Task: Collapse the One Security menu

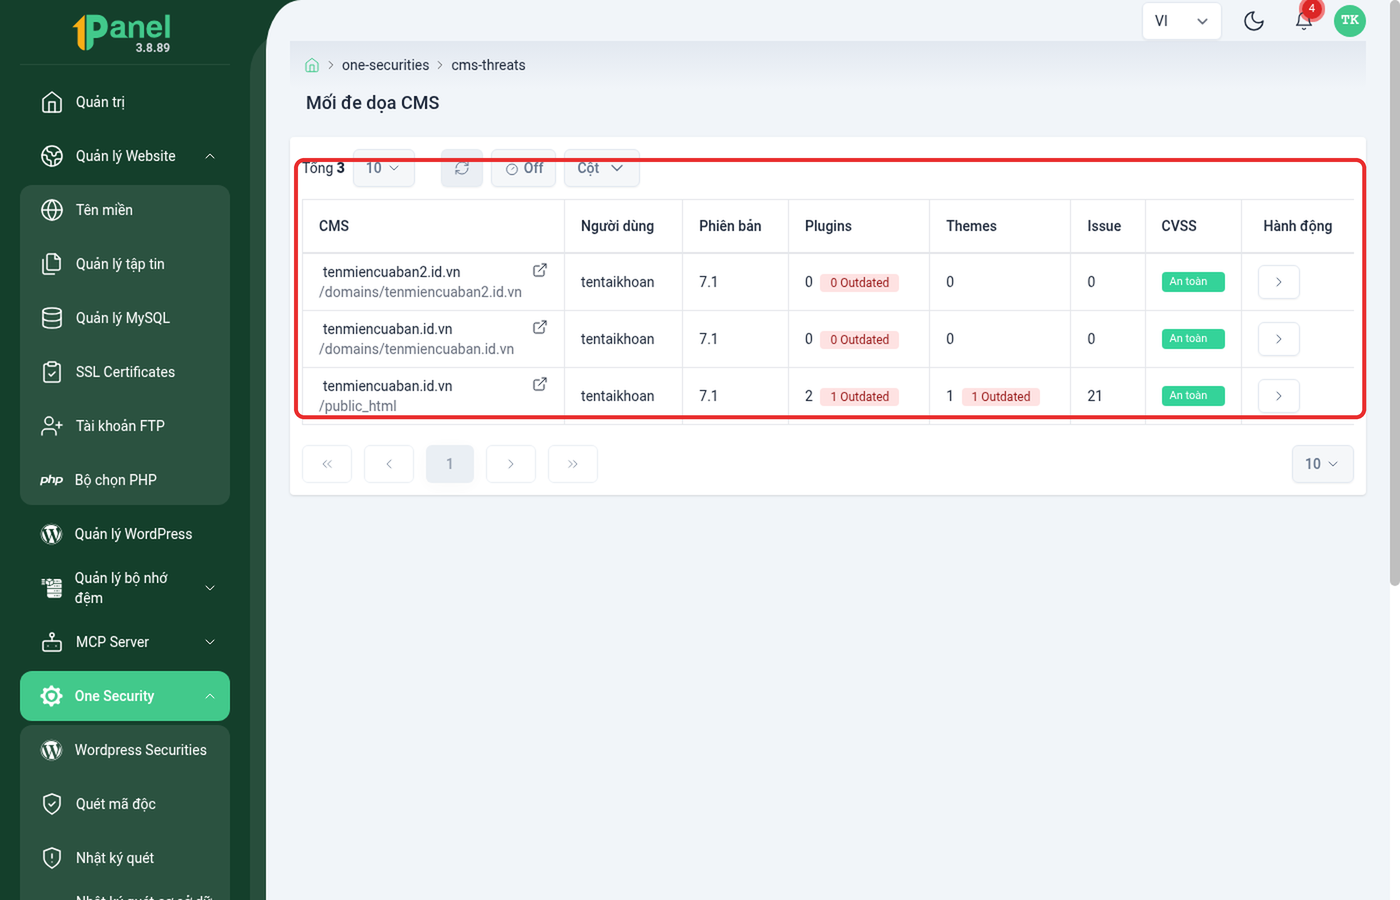Action: 125,696
